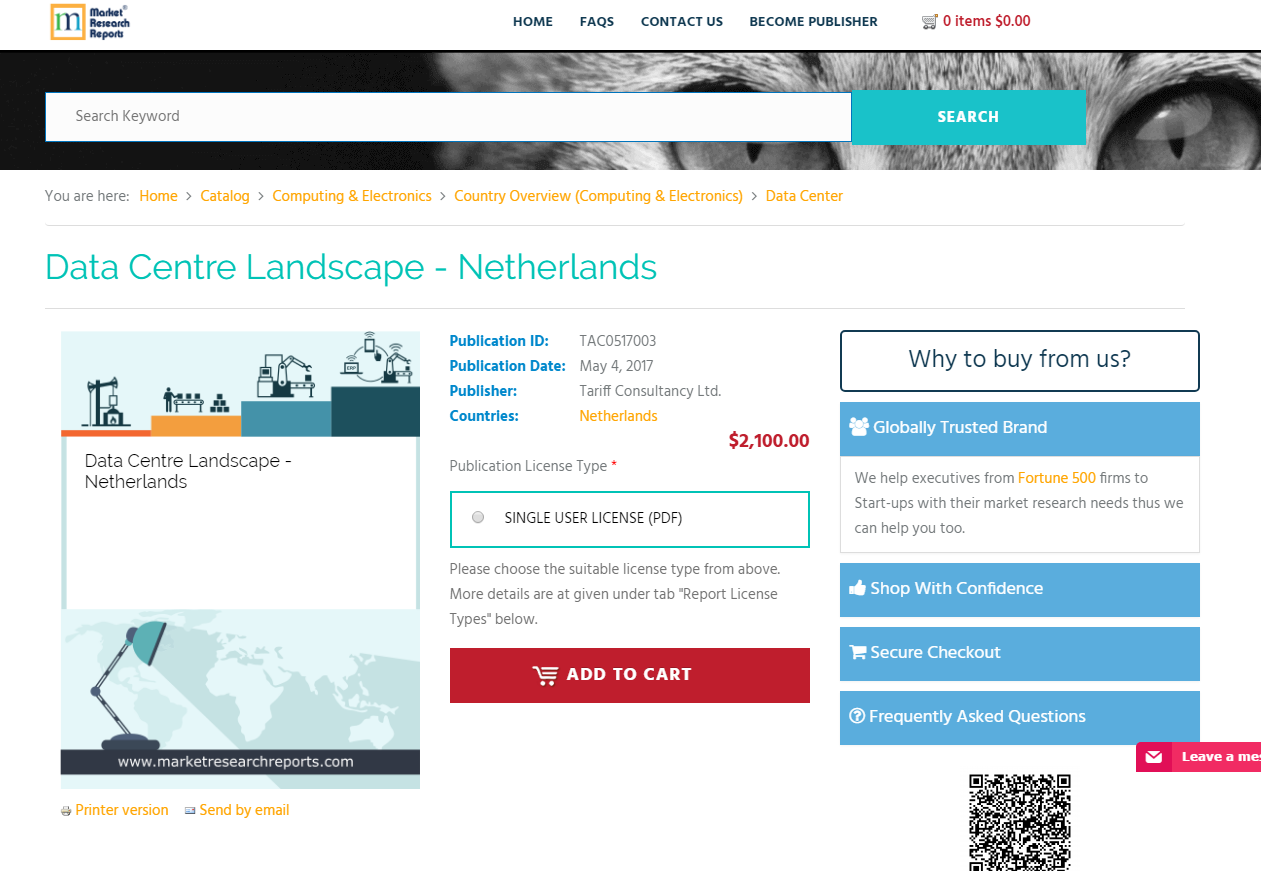The height and width of the screenshot is (871, 1261).
Task: Open the Data Centre Landscape cover thumbnail
Action: 240,560
